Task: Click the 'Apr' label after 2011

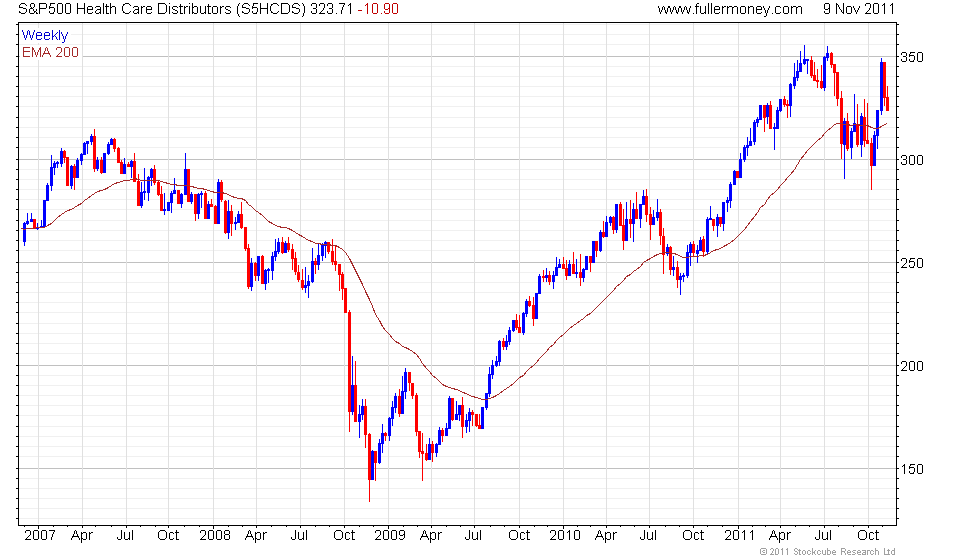Action: click(x=780, y=536)
